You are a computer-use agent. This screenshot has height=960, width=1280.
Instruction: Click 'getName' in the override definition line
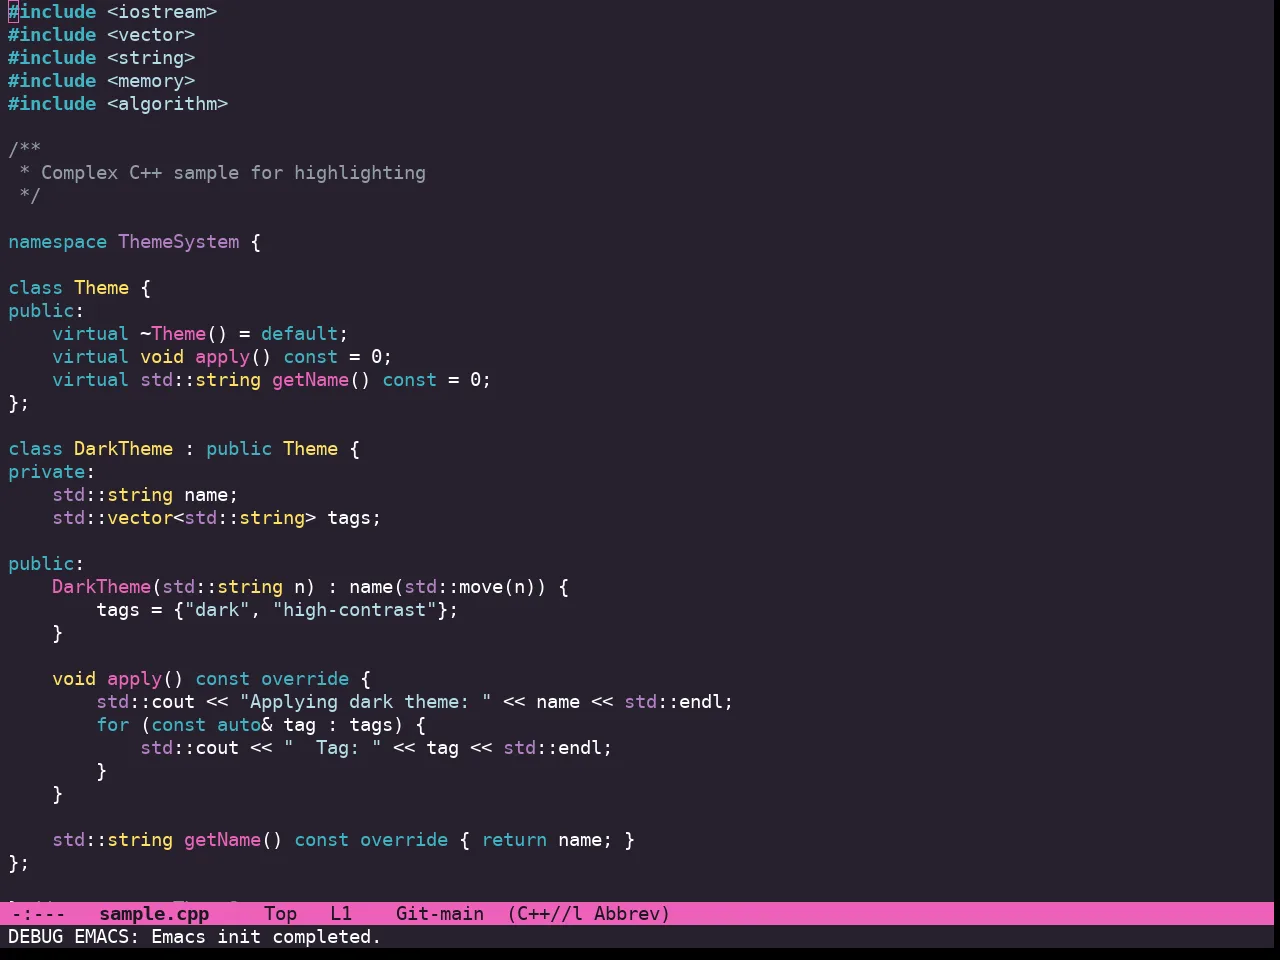(222, 840)
